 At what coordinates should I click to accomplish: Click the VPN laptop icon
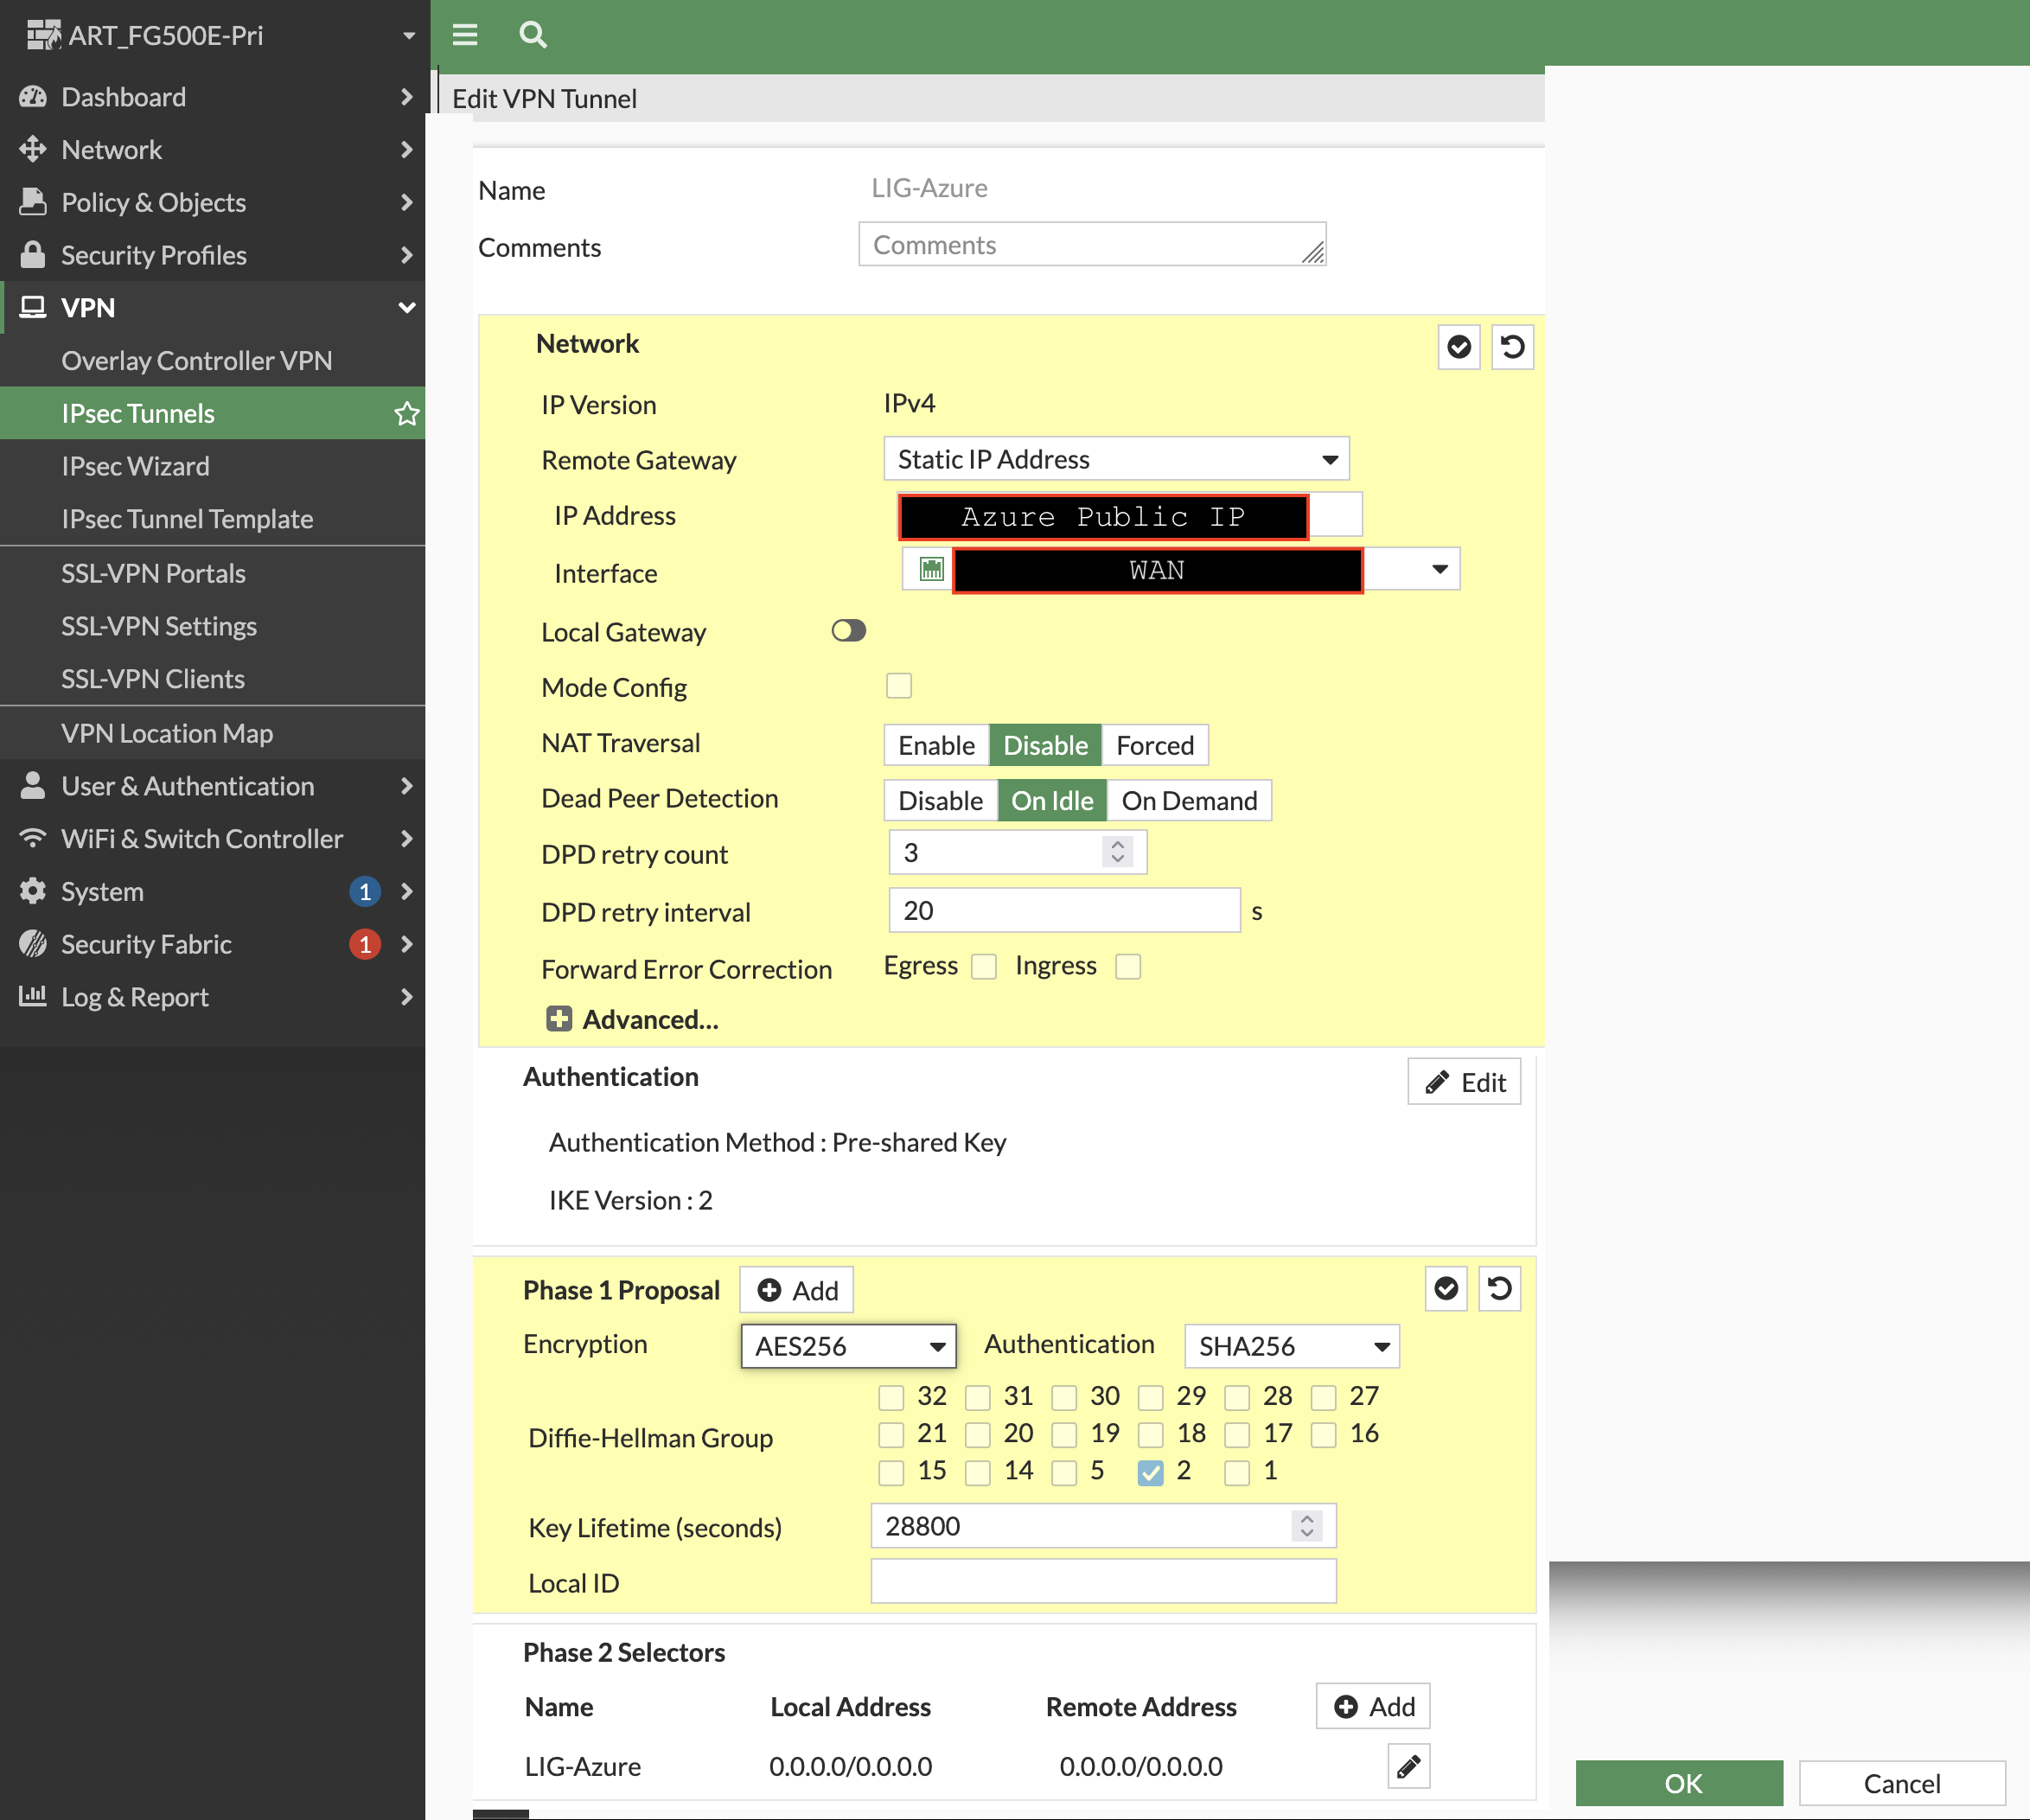pos(33,307)
